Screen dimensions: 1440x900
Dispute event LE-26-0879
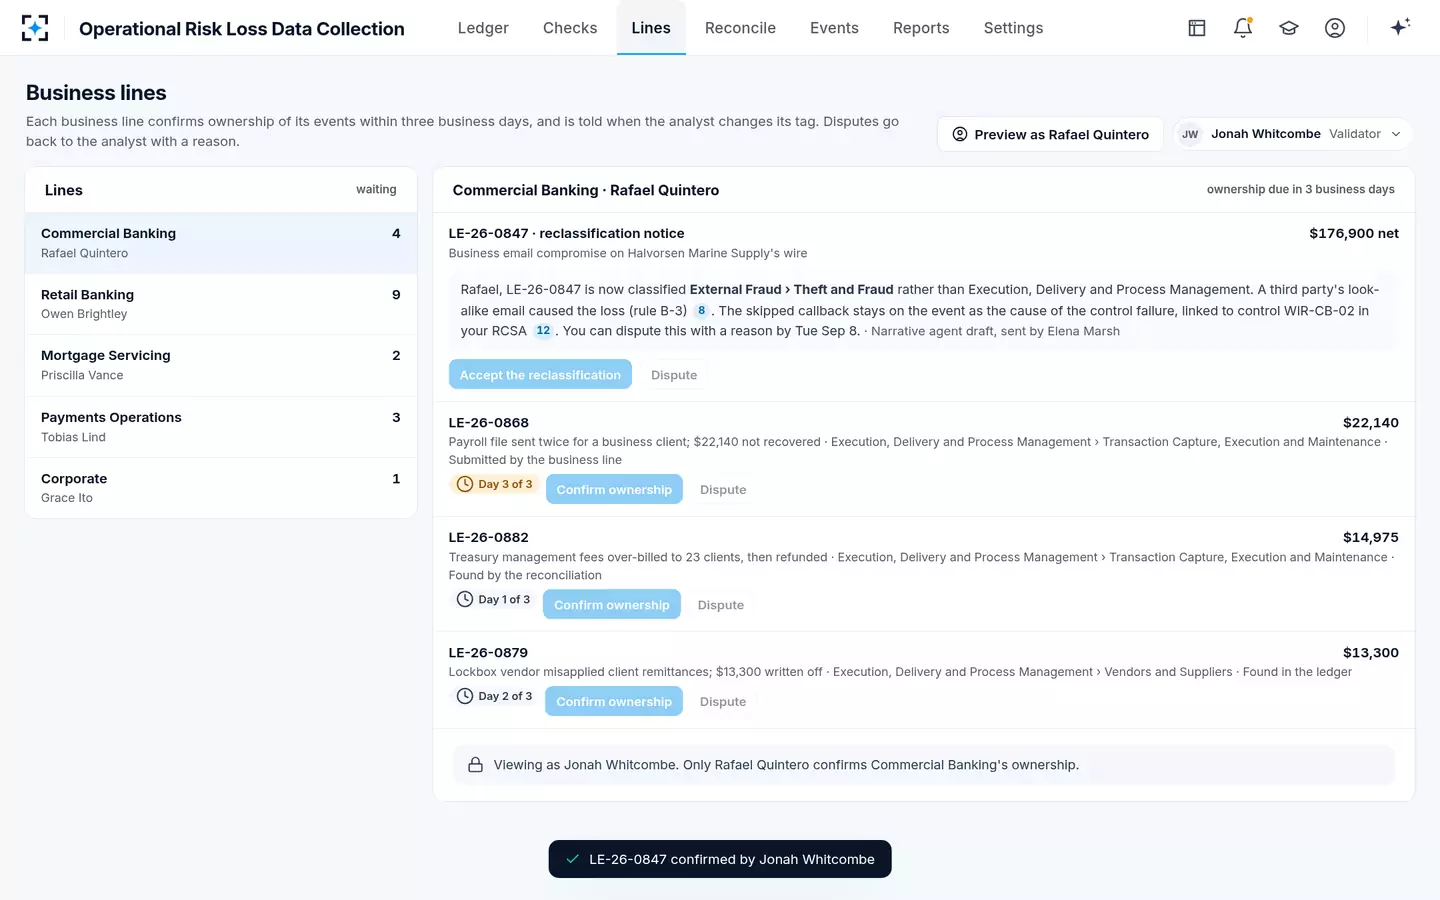(x=723, y=702)
